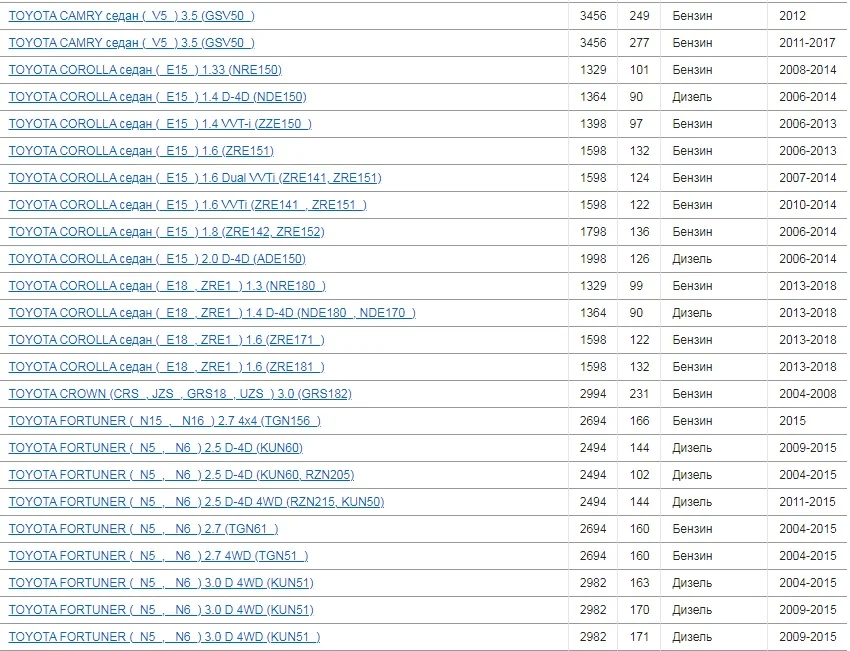Viewport: 850px width, 651px height.
Task: Click Дизель in the Fortuner KUN60 144 hp row
Action: (692, 448)
